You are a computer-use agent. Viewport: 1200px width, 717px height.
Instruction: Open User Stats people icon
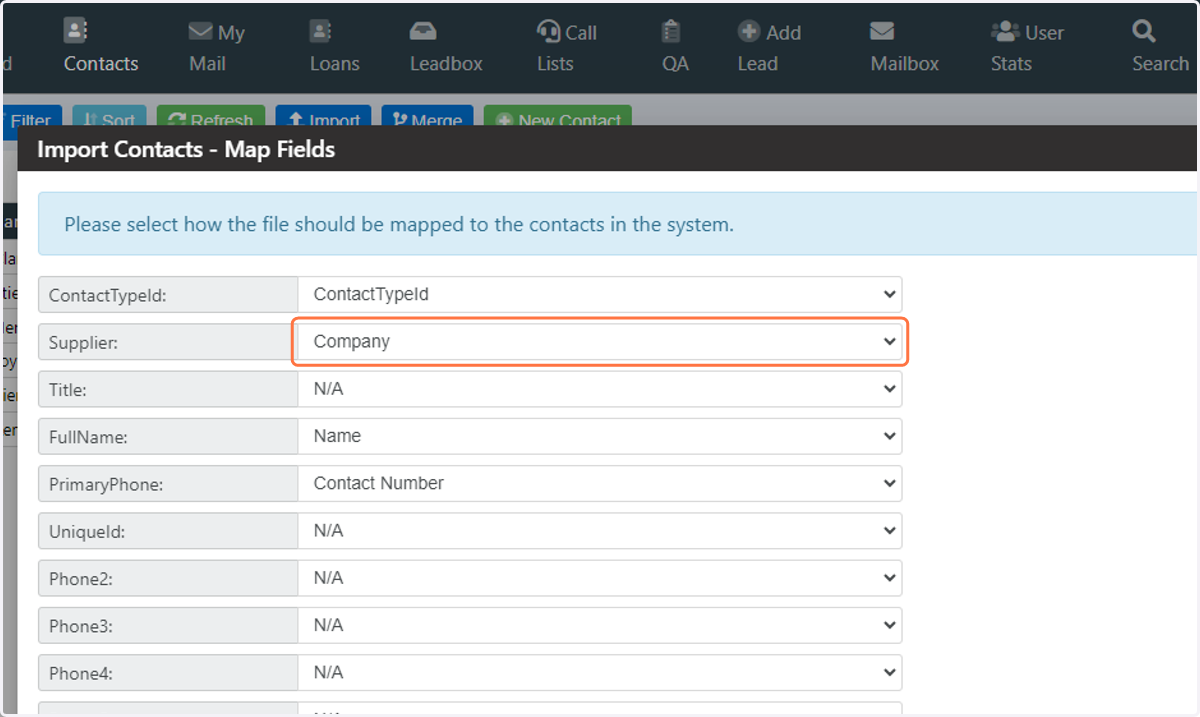click(1004, 31)
